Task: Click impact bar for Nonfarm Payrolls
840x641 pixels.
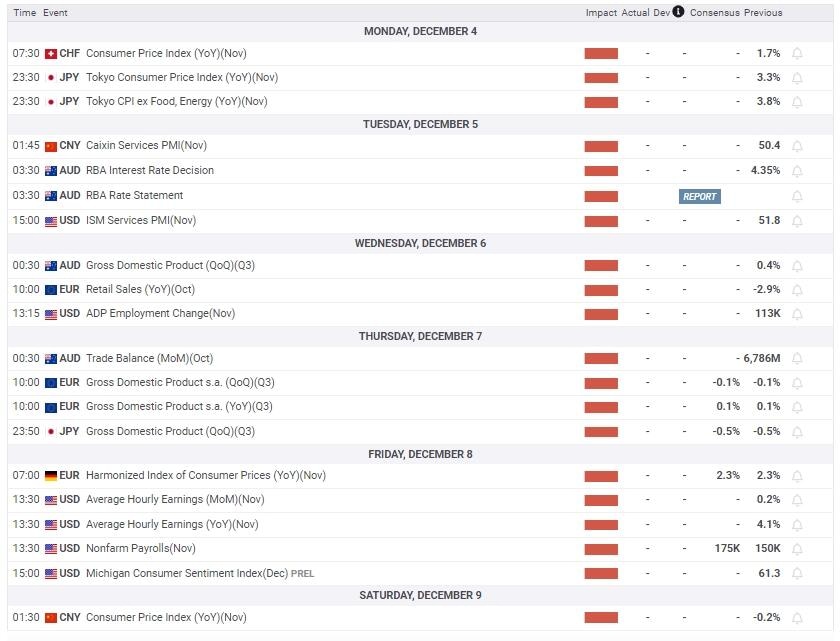Action: 601,549
